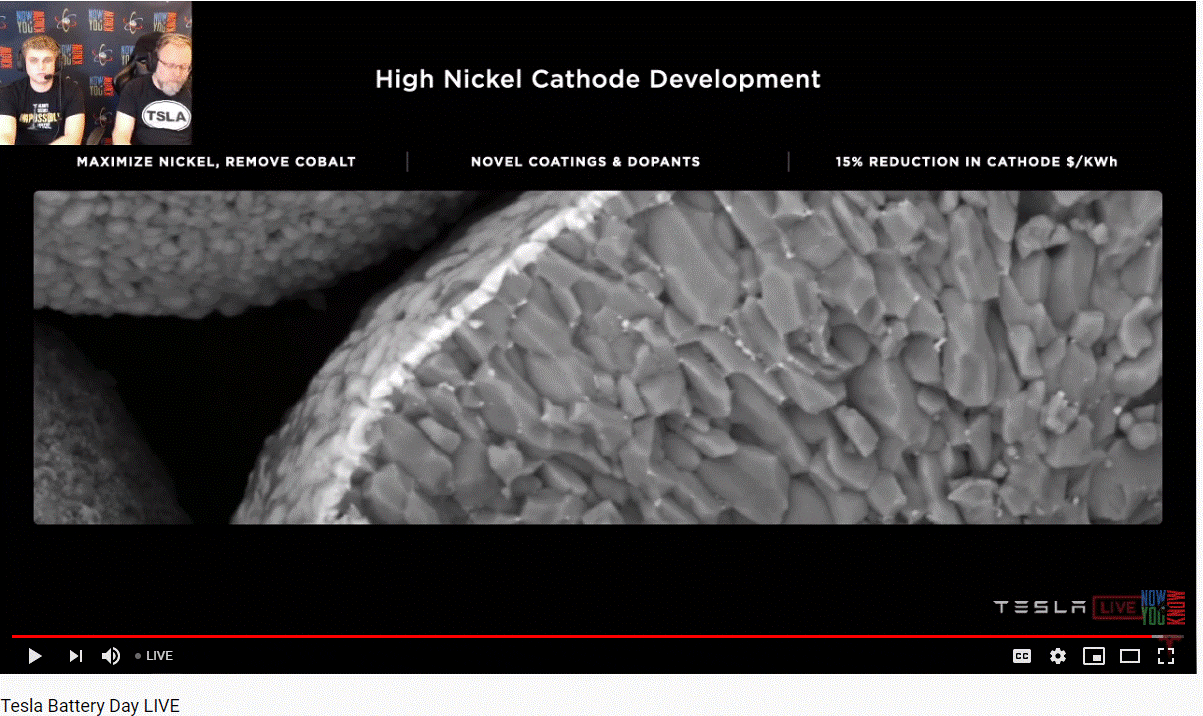Click 'High Nickel Cathode Development' heading
Viewport: 1203px width, 716px height.
598,79
